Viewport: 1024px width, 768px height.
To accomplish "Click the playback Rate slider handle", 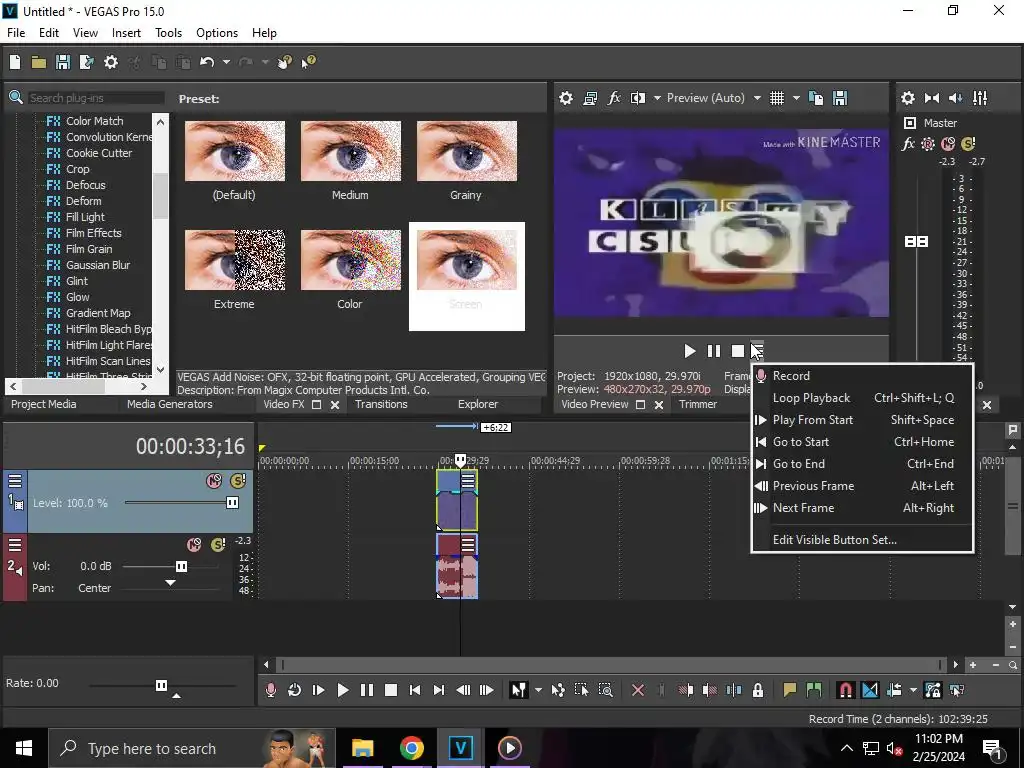I will point(161,685).
